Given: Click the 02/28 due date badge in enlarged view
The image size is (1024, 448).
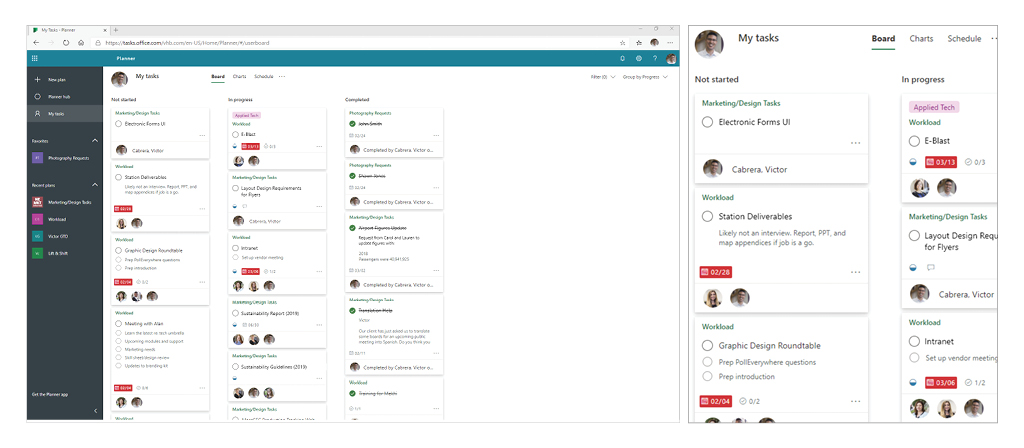Looking at the screenshot, I should click(x=716, y=272).
